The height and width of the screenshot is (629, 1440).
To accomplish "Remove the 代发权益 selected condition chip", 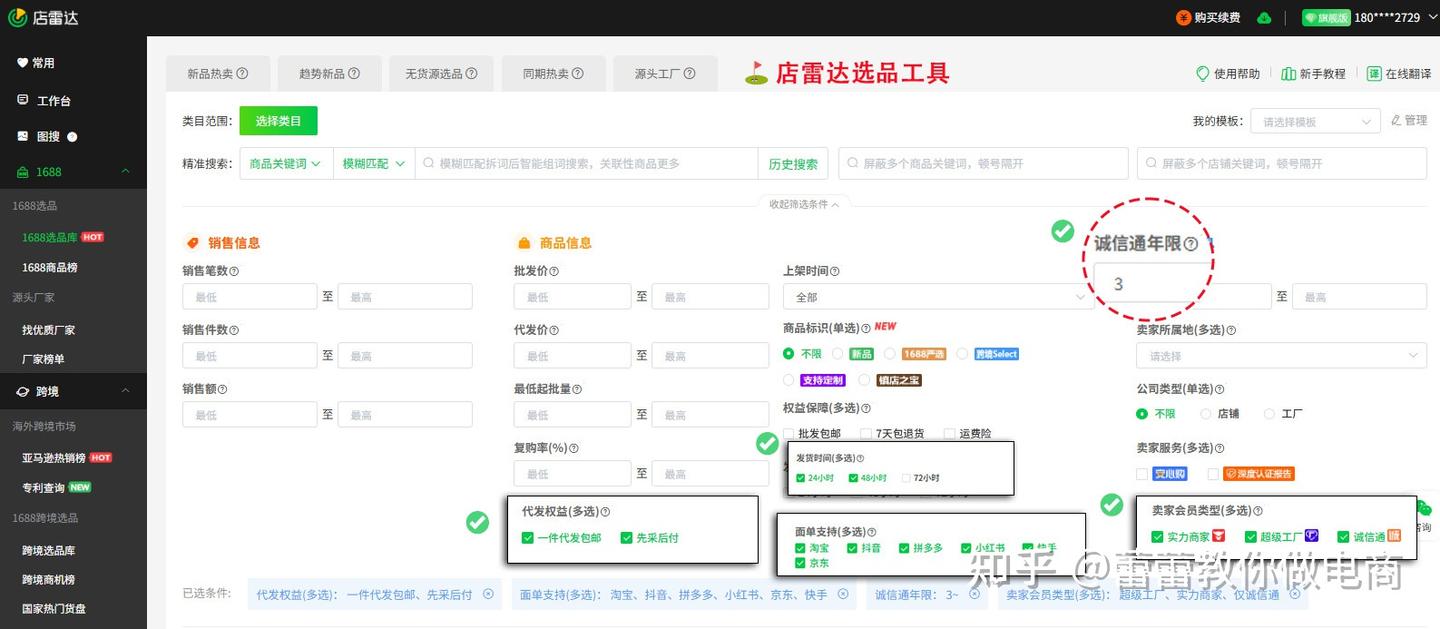I will click(488, 593).
